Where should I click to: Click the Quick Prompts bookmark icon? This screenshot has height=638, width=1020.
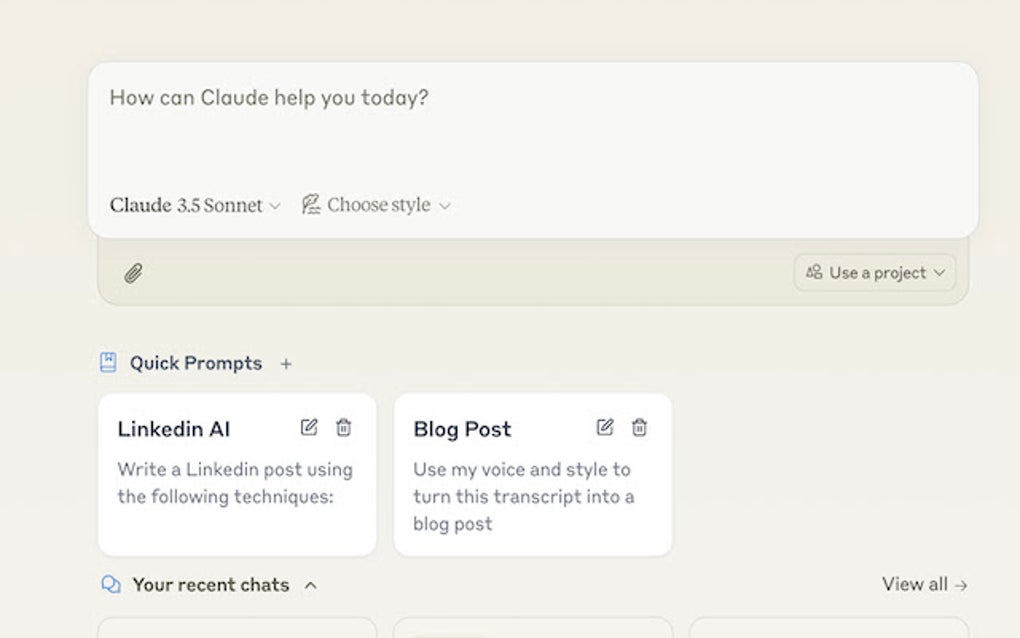click(x=108, y=363)
